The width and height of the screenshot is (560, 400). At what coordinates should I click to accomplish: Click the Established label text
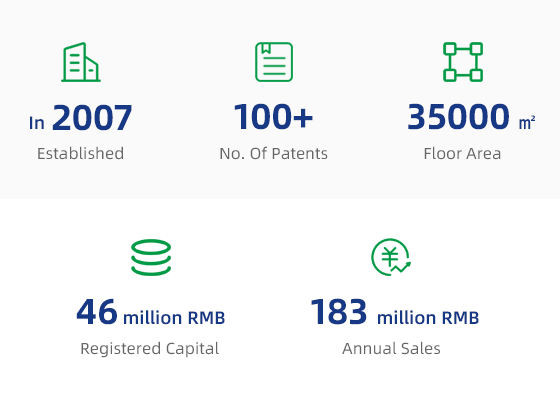[x=81, y=154]
